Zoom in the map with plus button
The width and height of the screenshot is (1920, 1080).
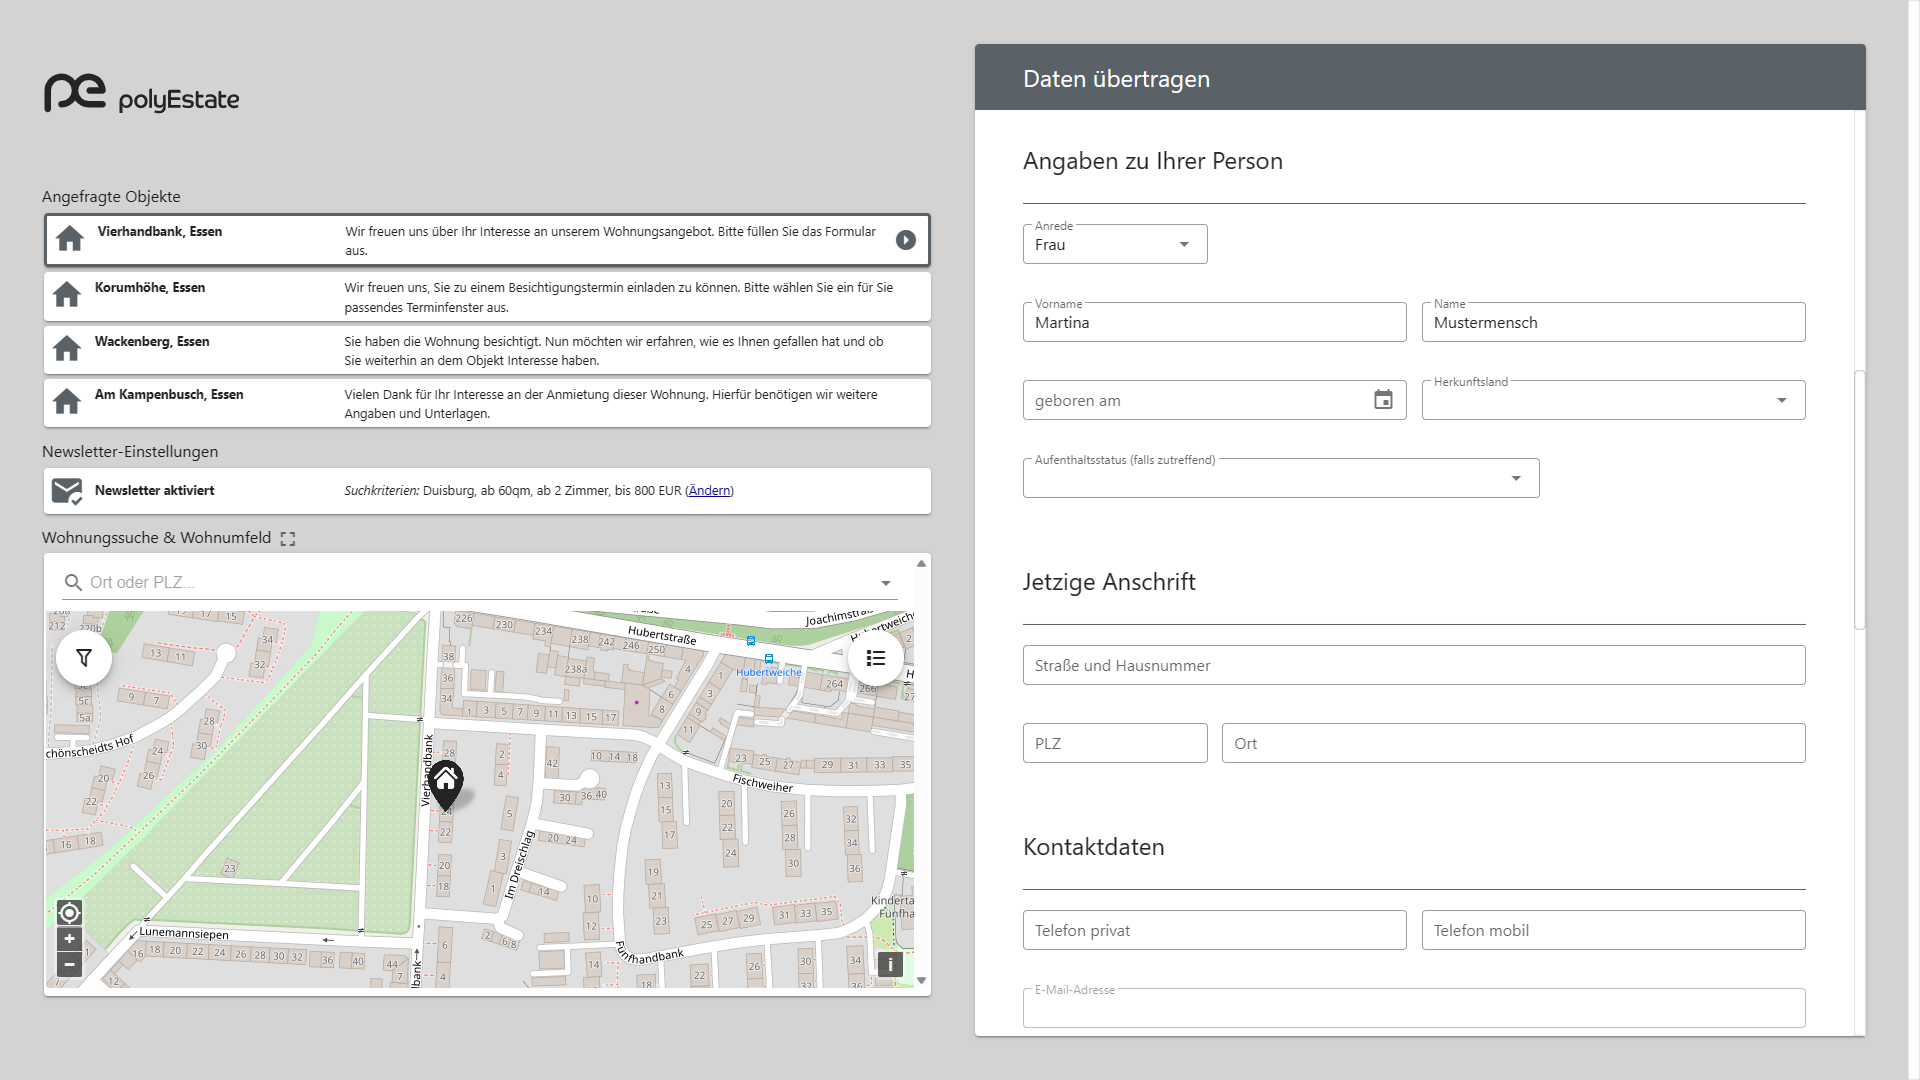pos(69,939)
